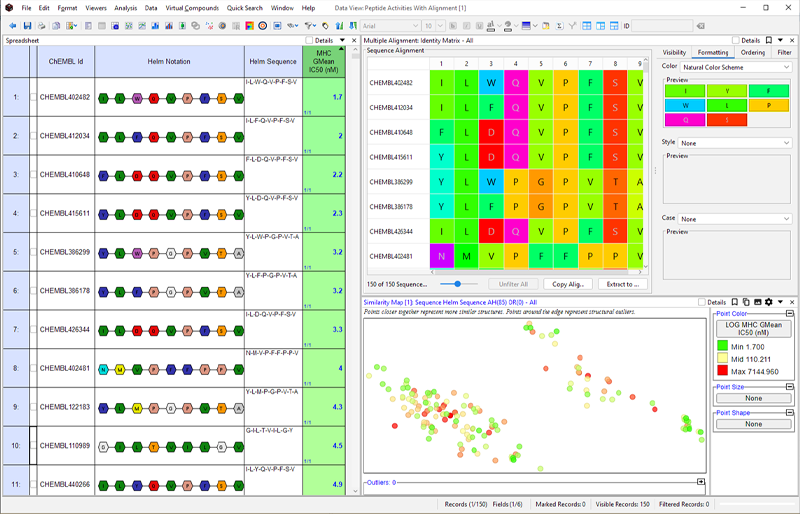Click the green Min 1.700 color swatch
This screenshot has width=800, height=514.
pos(722,347)
